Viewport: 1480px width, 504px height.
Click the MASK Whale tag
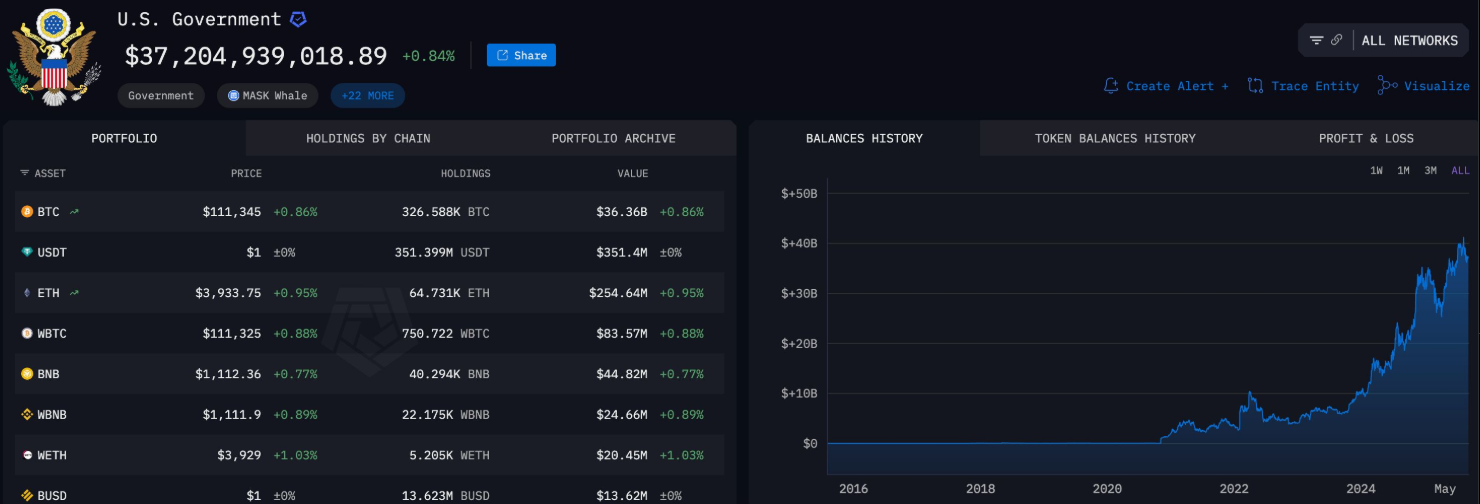click(x=268, y=96)
